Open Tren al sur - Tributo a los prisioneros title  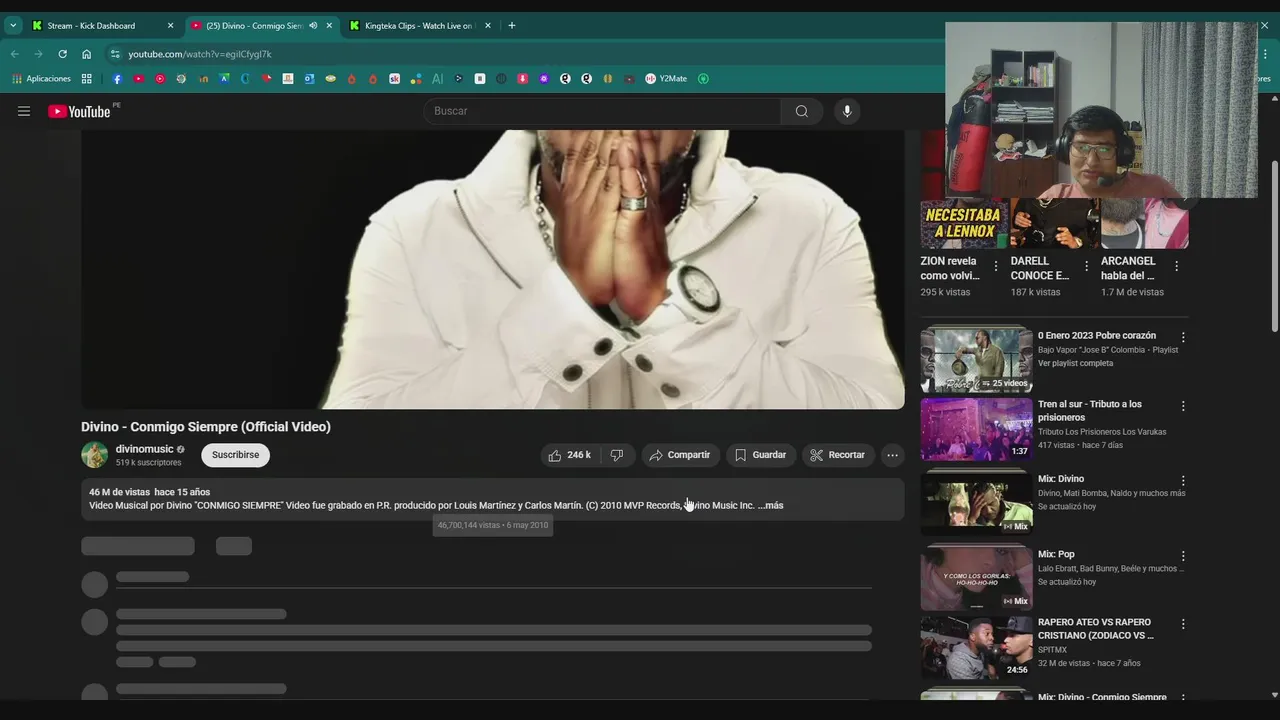pyautogui.click(x=1090, y=411)
